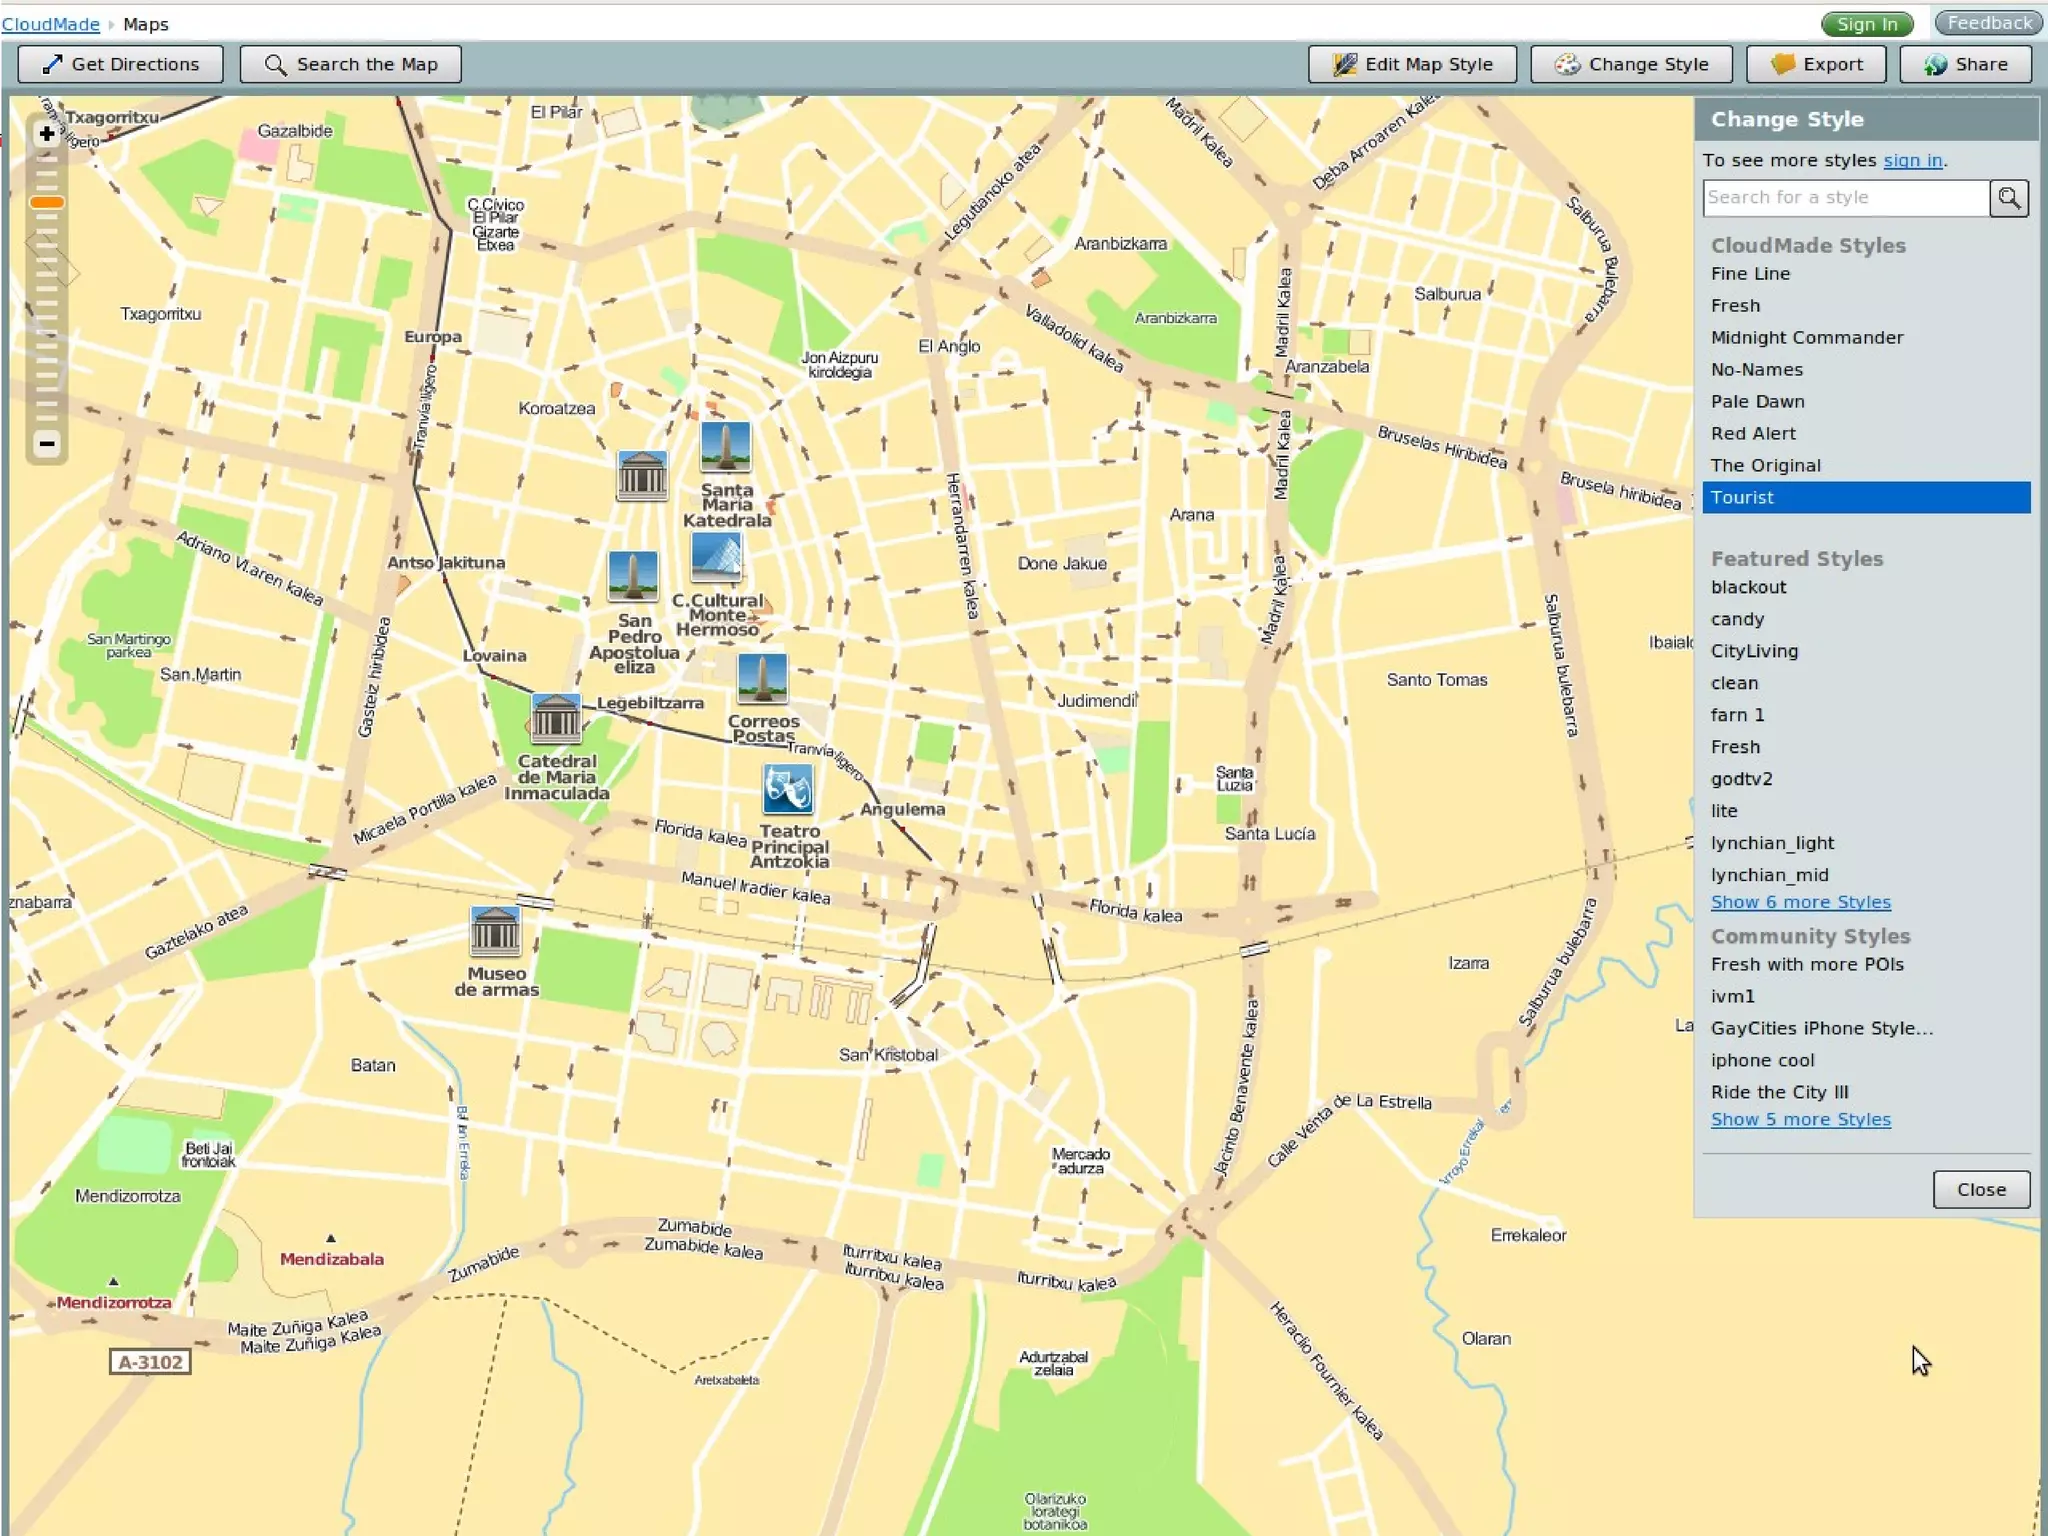
Task: Click the San Pedro Apostolua eliza icon
Action: point(633,576)
